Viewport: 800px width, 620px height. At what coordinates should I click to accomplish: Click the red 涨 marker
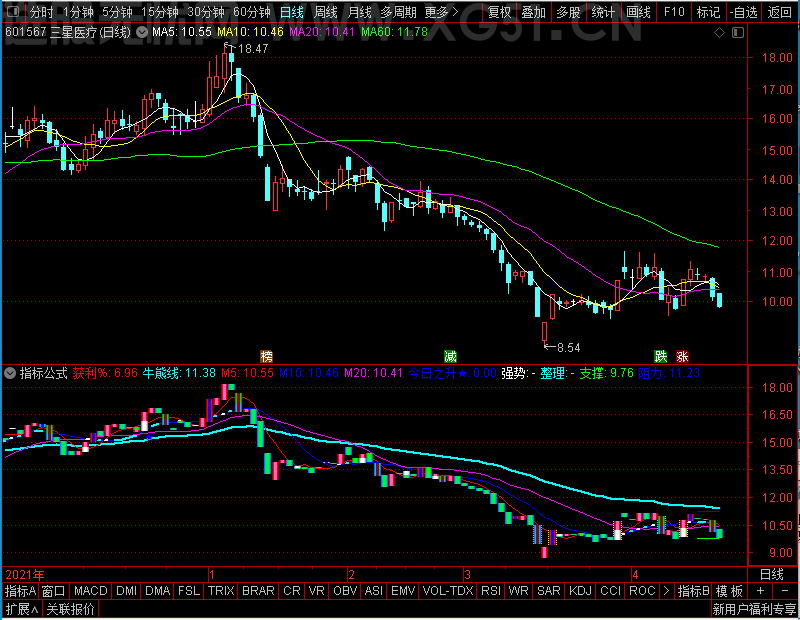pos(682,356)
